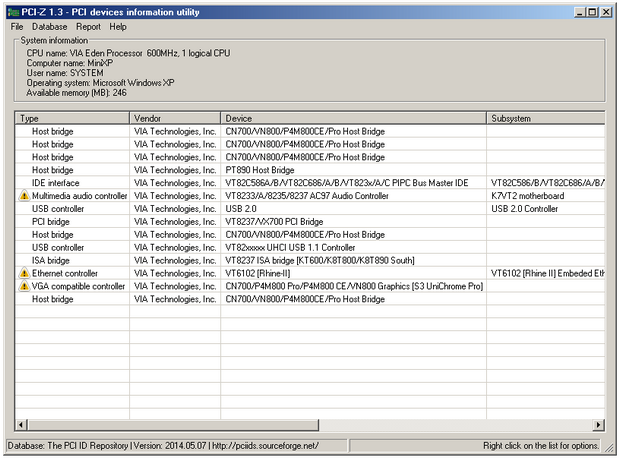
Task: Sort list by Type column header
Action: (72, 118)
